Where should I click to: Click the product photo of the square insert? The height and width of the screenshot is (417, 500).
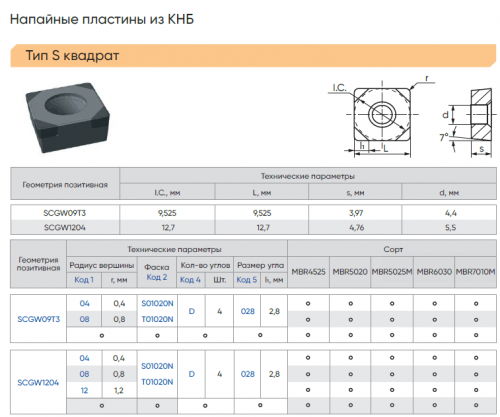pyautogui.click(x=68, y=117)
